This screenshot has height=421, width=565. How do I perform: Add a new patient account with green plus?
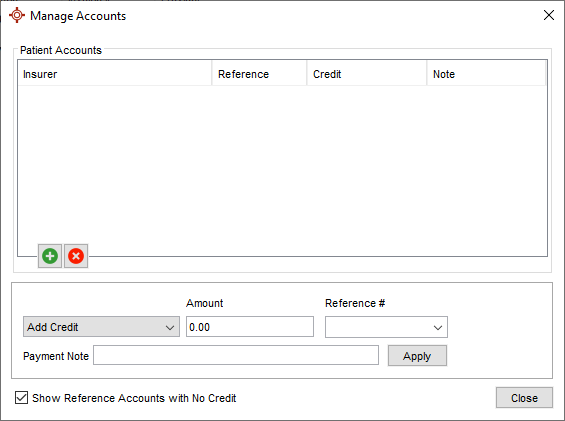pos(50,256)
